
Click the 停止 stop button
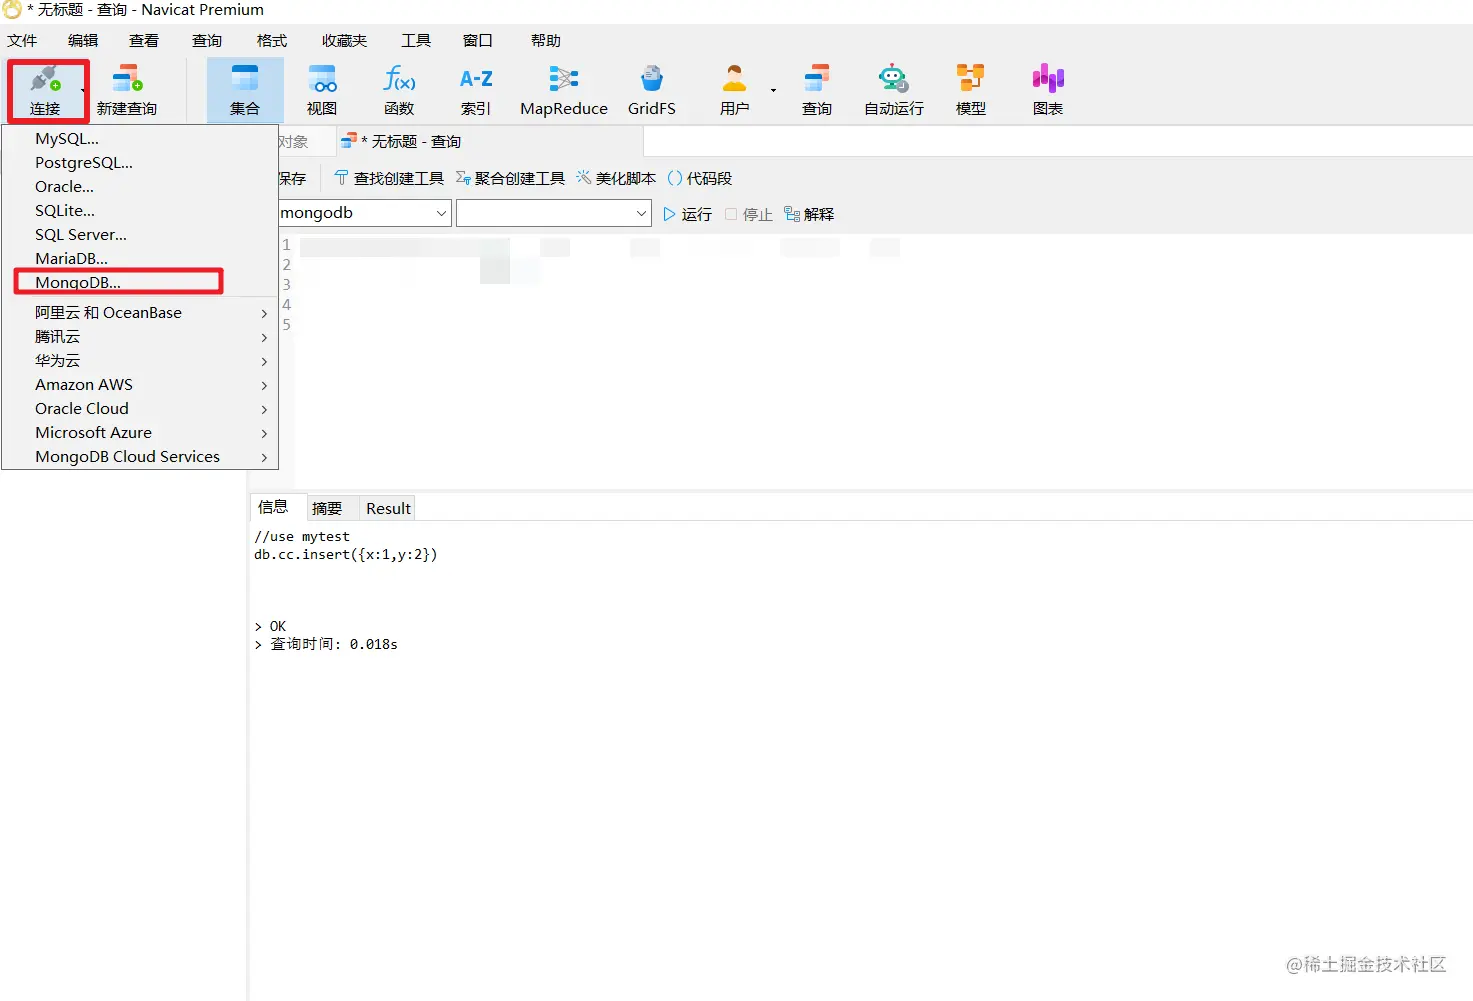point(749,214)
